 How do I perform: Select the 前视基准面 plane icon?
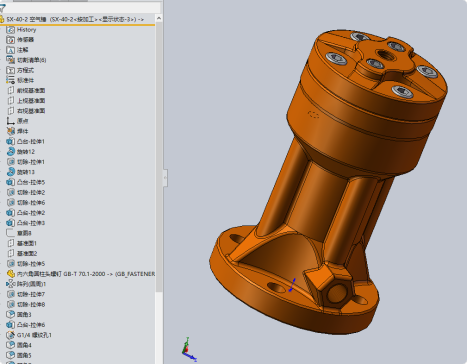pyautogui.click(x=11, y=90)
